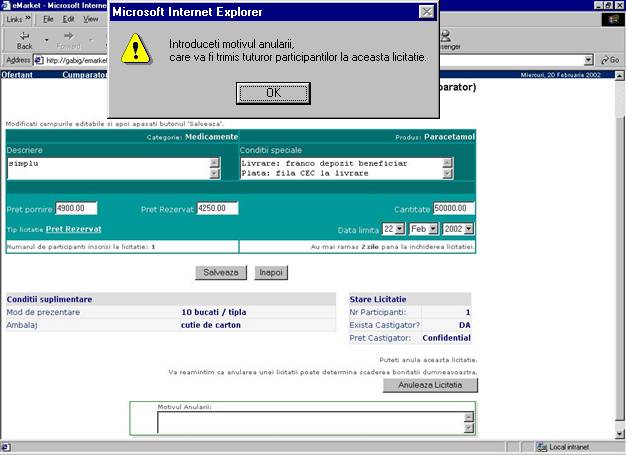Open the View menu

pyautogui.click(x=90, y=19)
